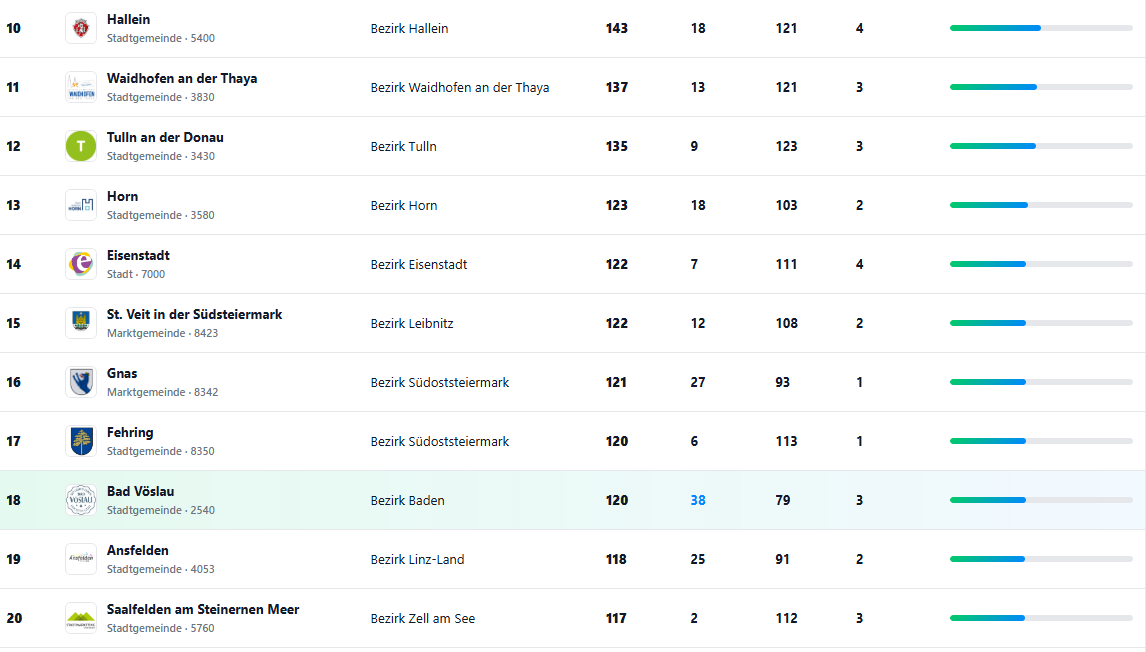1146x652 pixels.
Task: Click the progress bar in Hallein row
Action: click(1041, 29)
